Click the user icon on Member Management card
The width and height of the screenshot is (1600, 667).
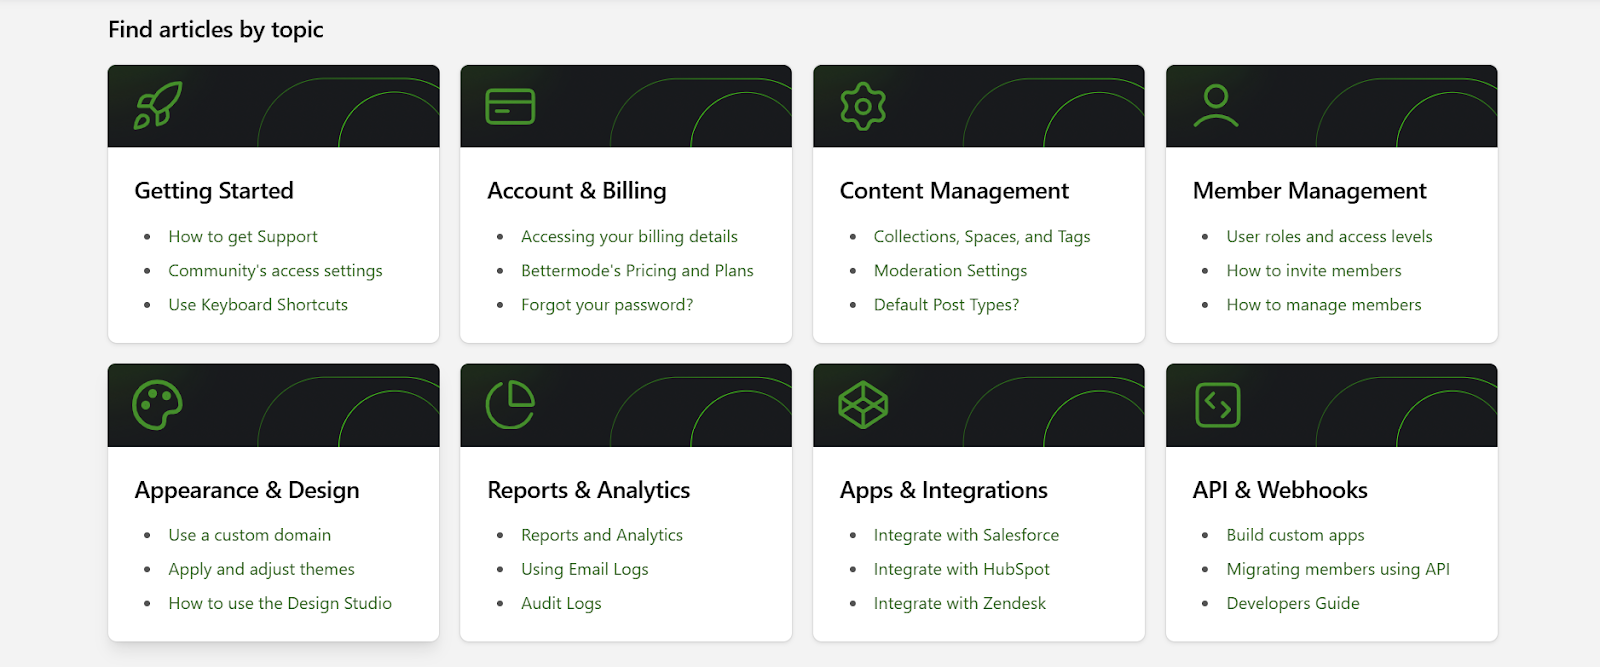[1216, 106]
